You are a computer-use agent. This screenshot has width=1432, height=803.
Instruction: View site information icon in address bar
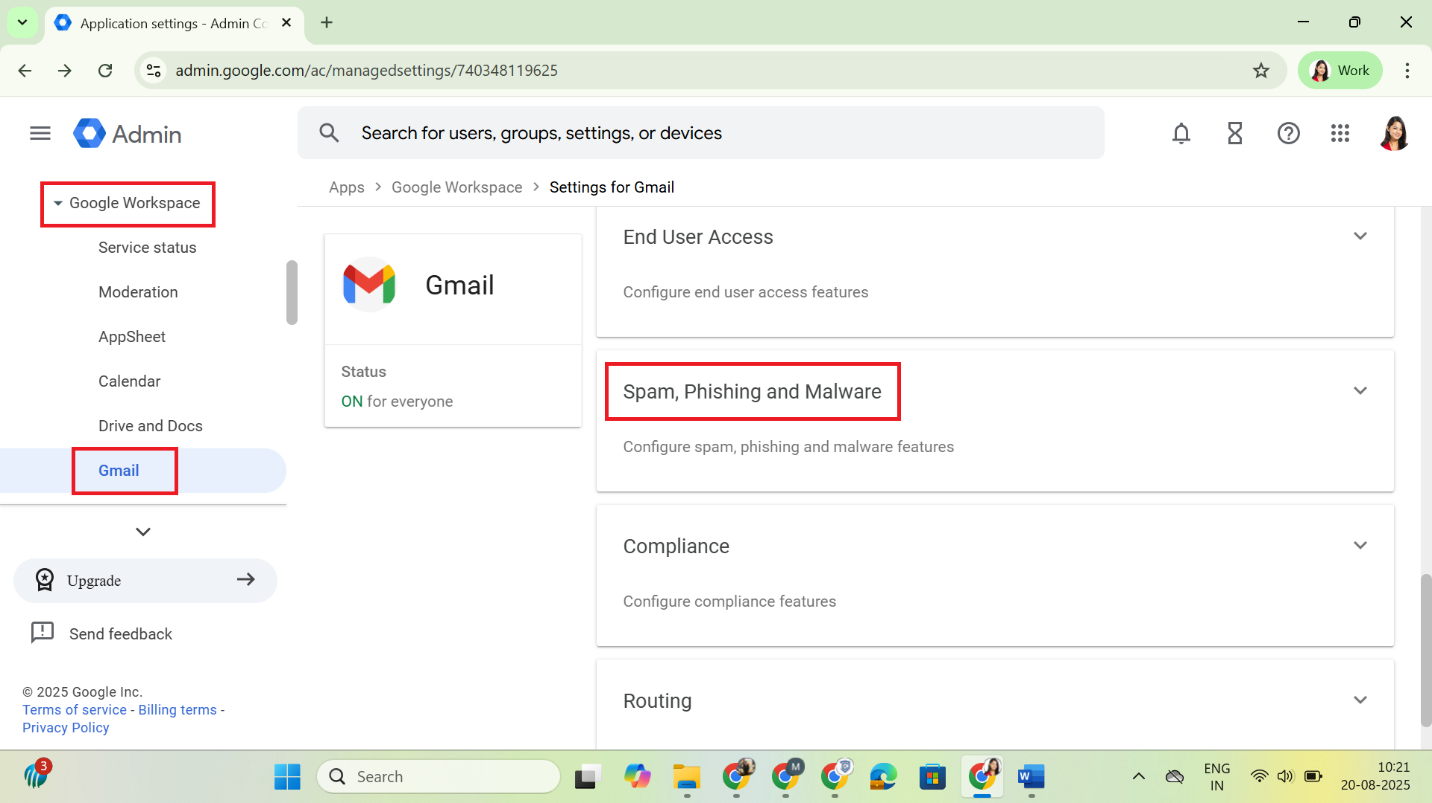(x=153, y=70)
